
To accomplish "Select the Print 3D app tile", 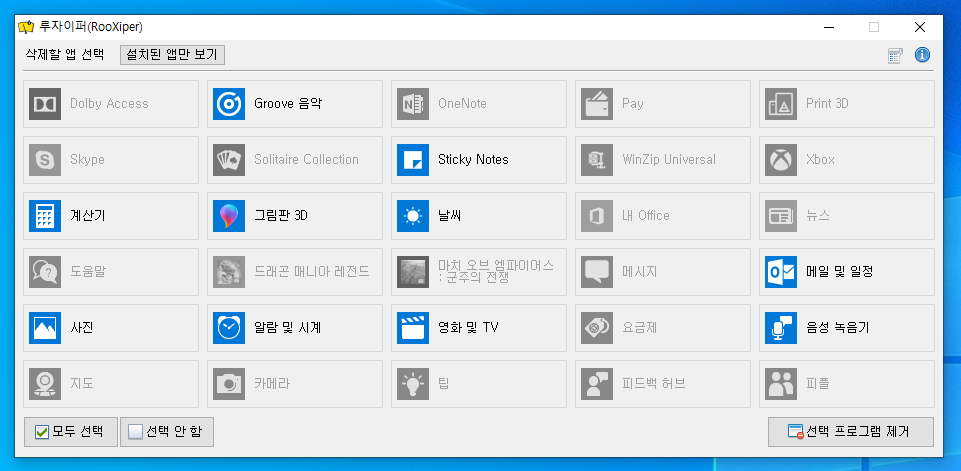I will [847, 104].
